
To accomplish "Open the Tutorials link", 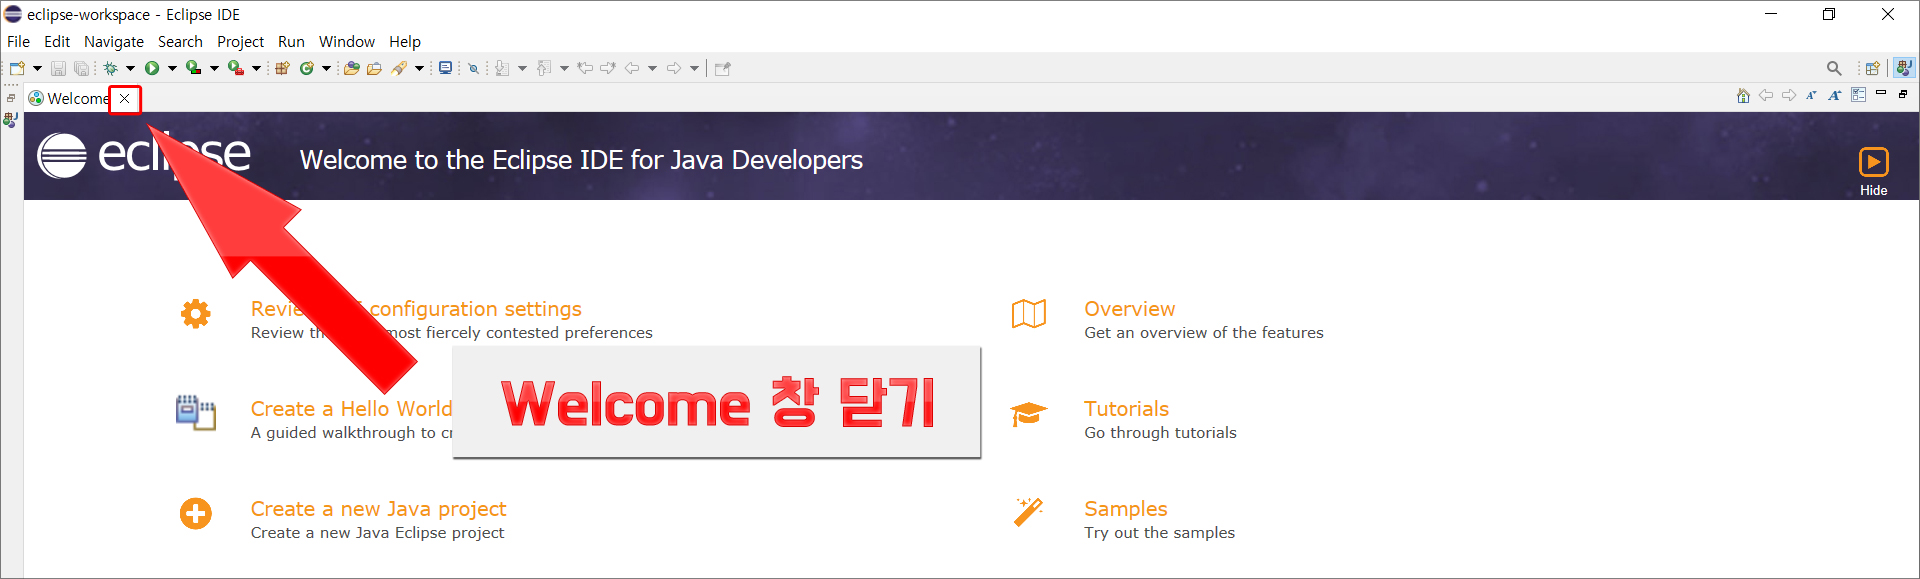I will (1127, 409).
